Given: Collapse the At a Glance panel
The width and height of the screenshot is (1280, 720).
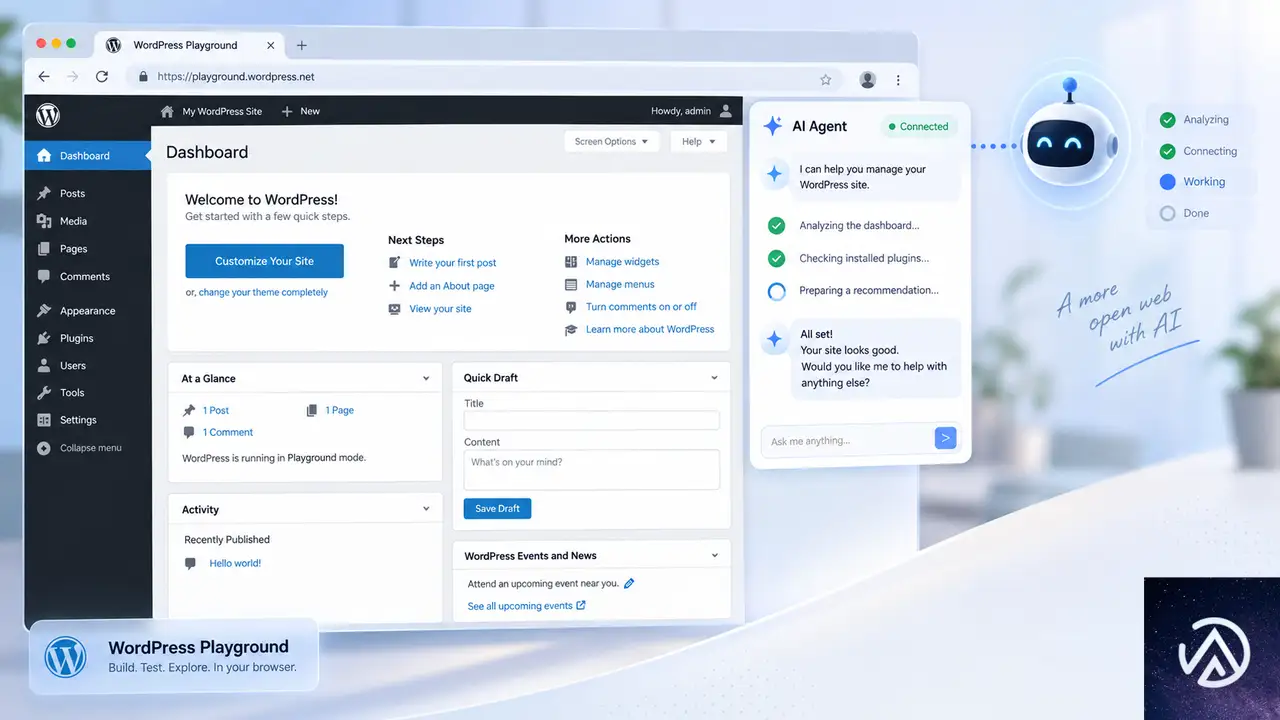Looking at the screenshot, I should coord(426,379).
